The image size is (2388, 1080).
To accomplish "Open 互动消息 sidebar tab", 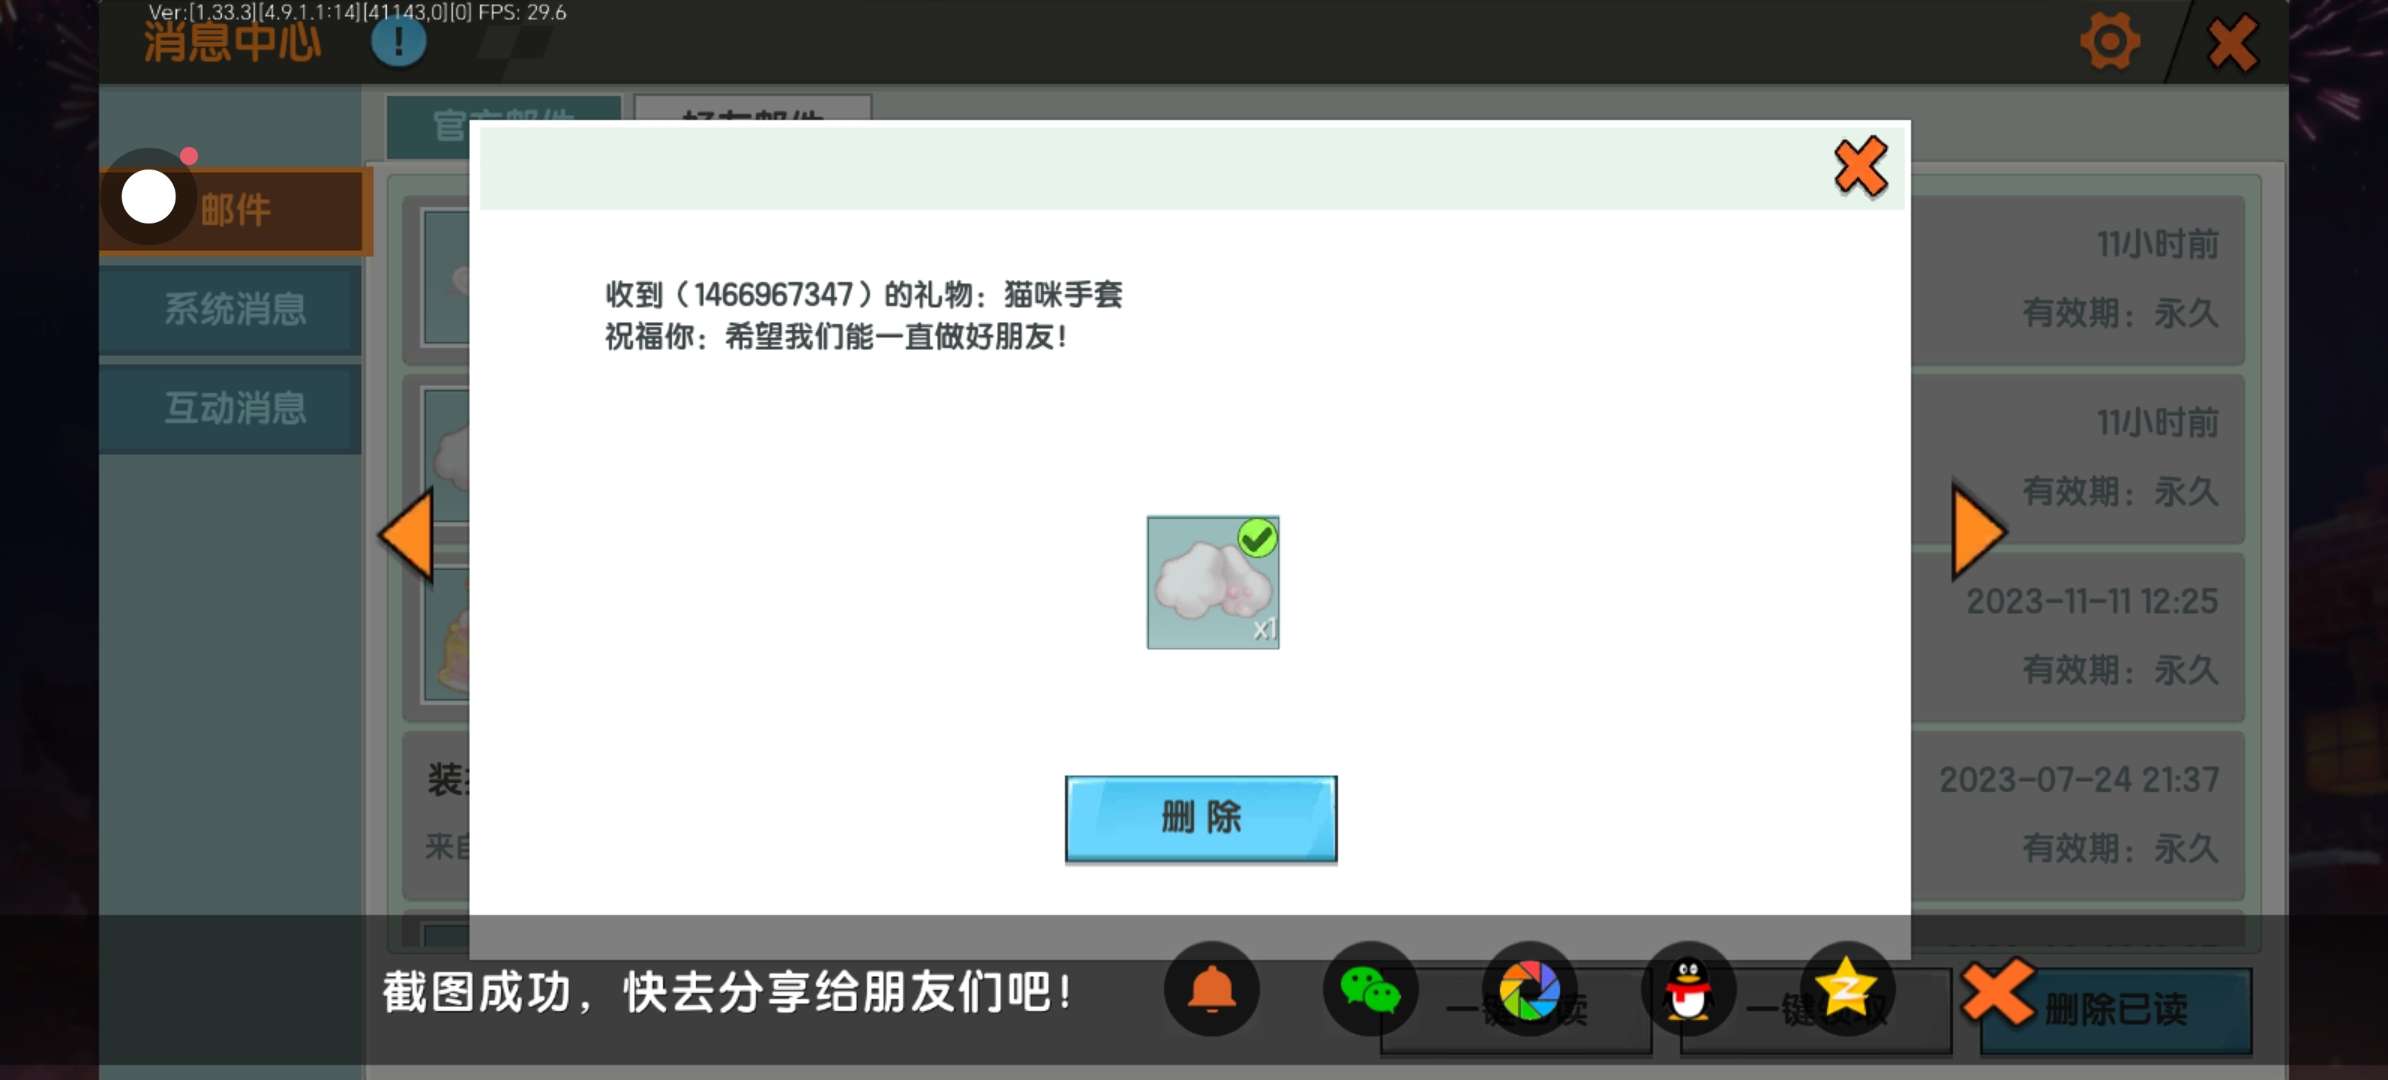I will pos(234,409).
